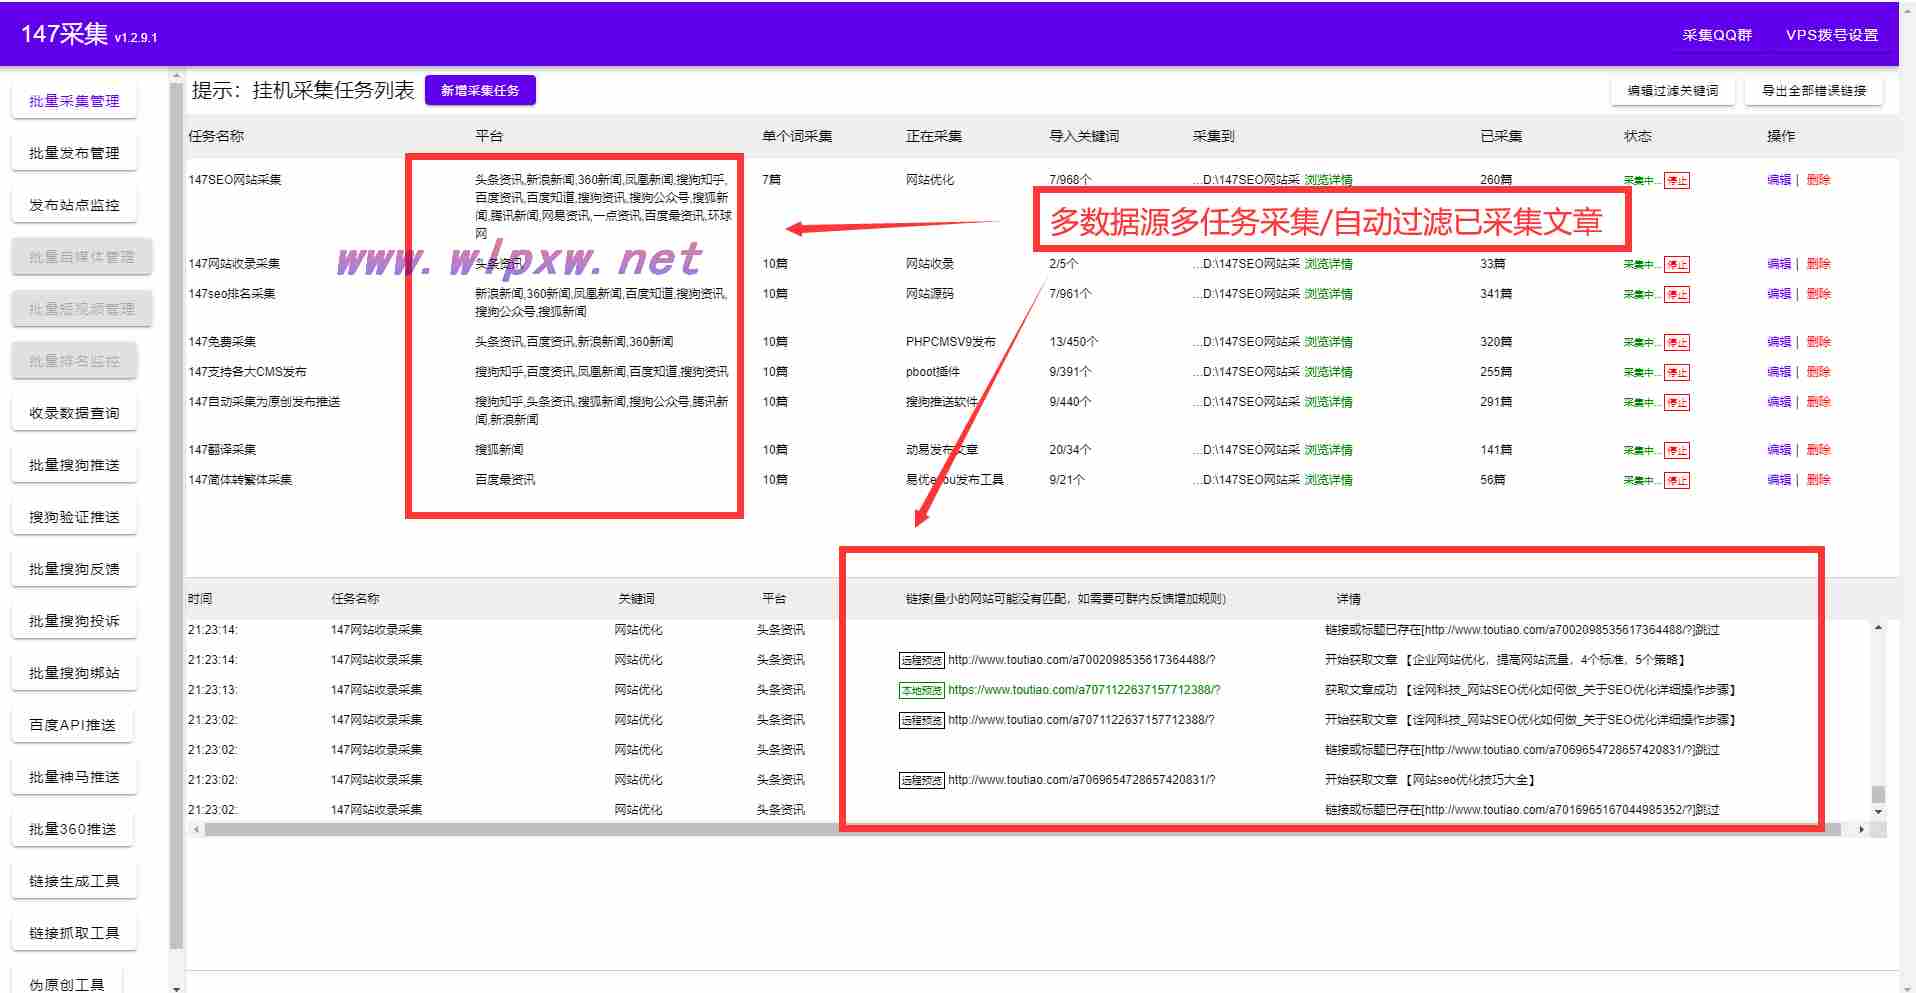Image resolution: width=1916 pixels, height=993 pixels.
Task: Open 批量神马推送
Action: (x=74, y=777)
